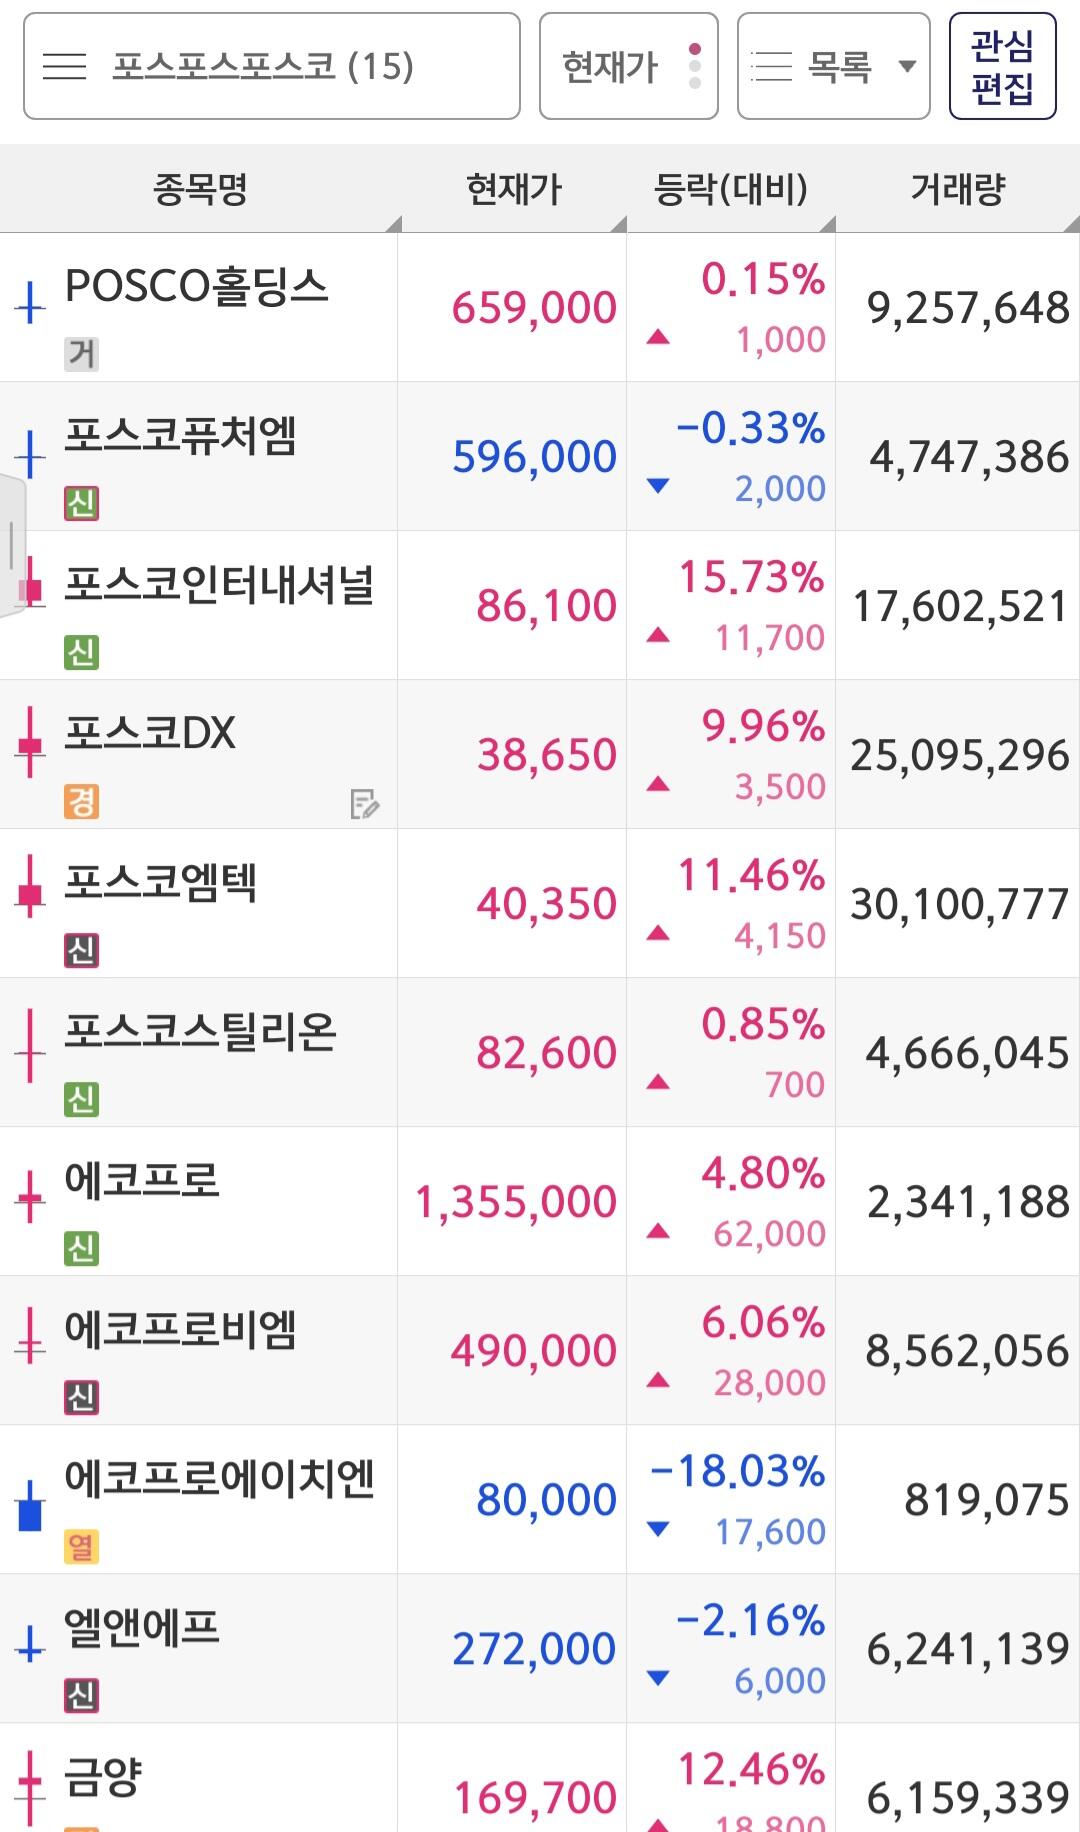Open the hamburger menu for watchlist group
The width and height of the screenshot is (1080, 1832).
(x=65, y=67)
